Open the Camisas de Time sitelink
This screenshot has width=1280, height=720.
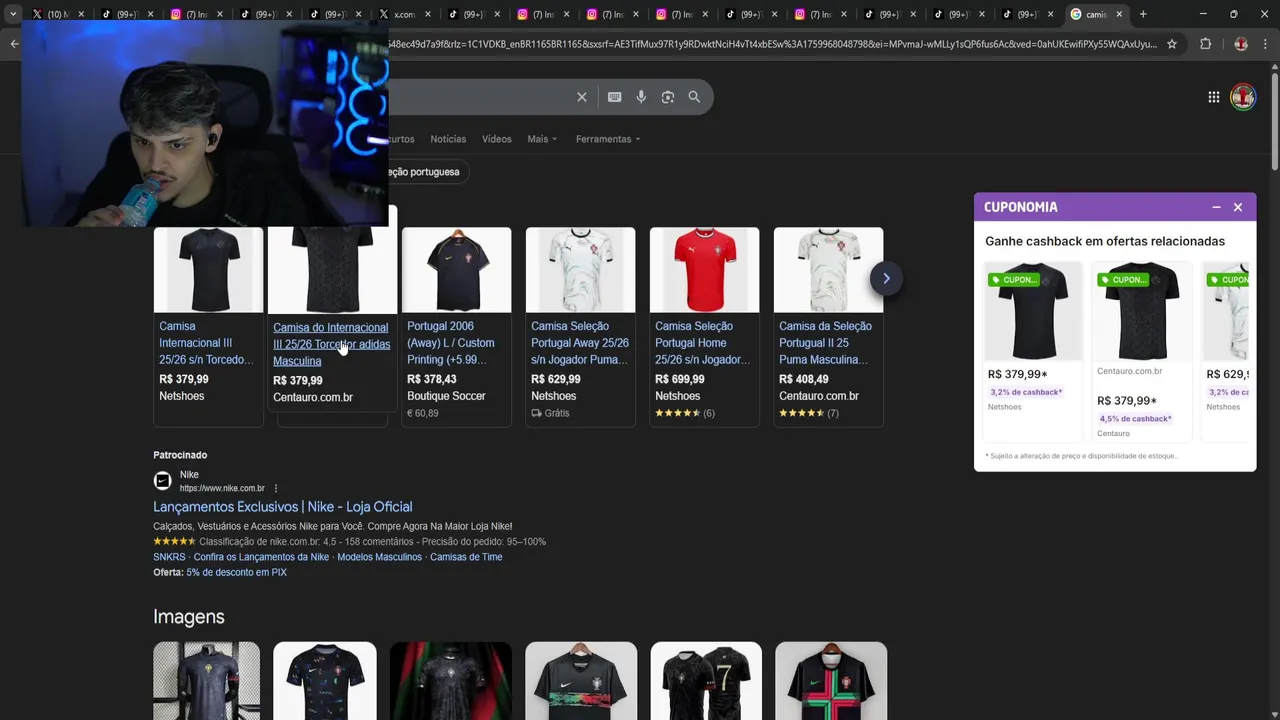click(466, 557)
